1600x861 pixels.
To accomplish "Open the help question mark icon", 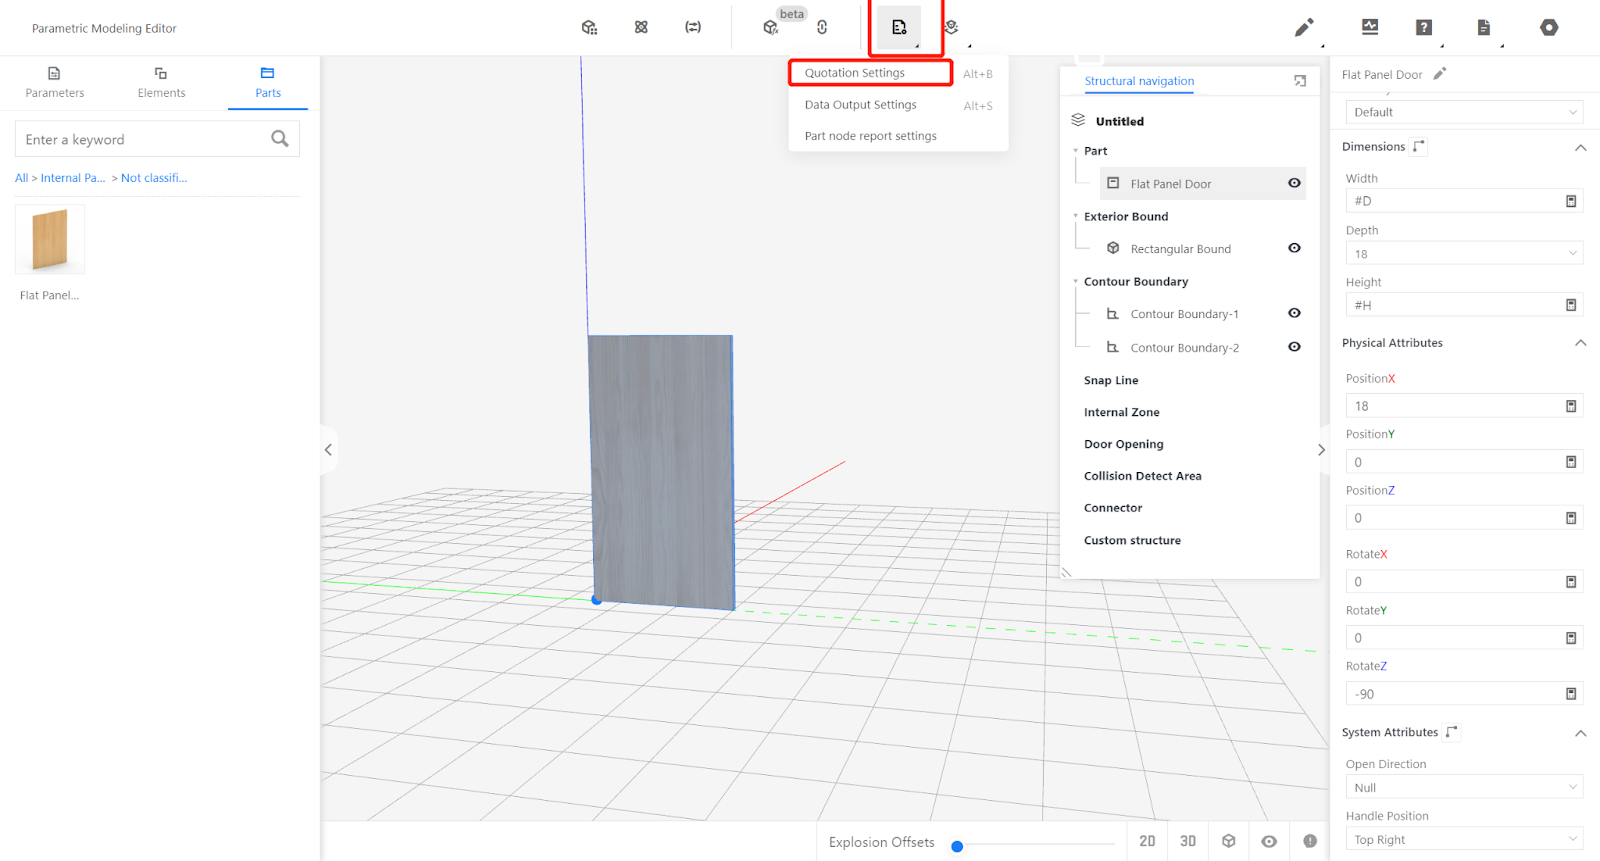I will pyautogui.click(x=1424, y=28).
